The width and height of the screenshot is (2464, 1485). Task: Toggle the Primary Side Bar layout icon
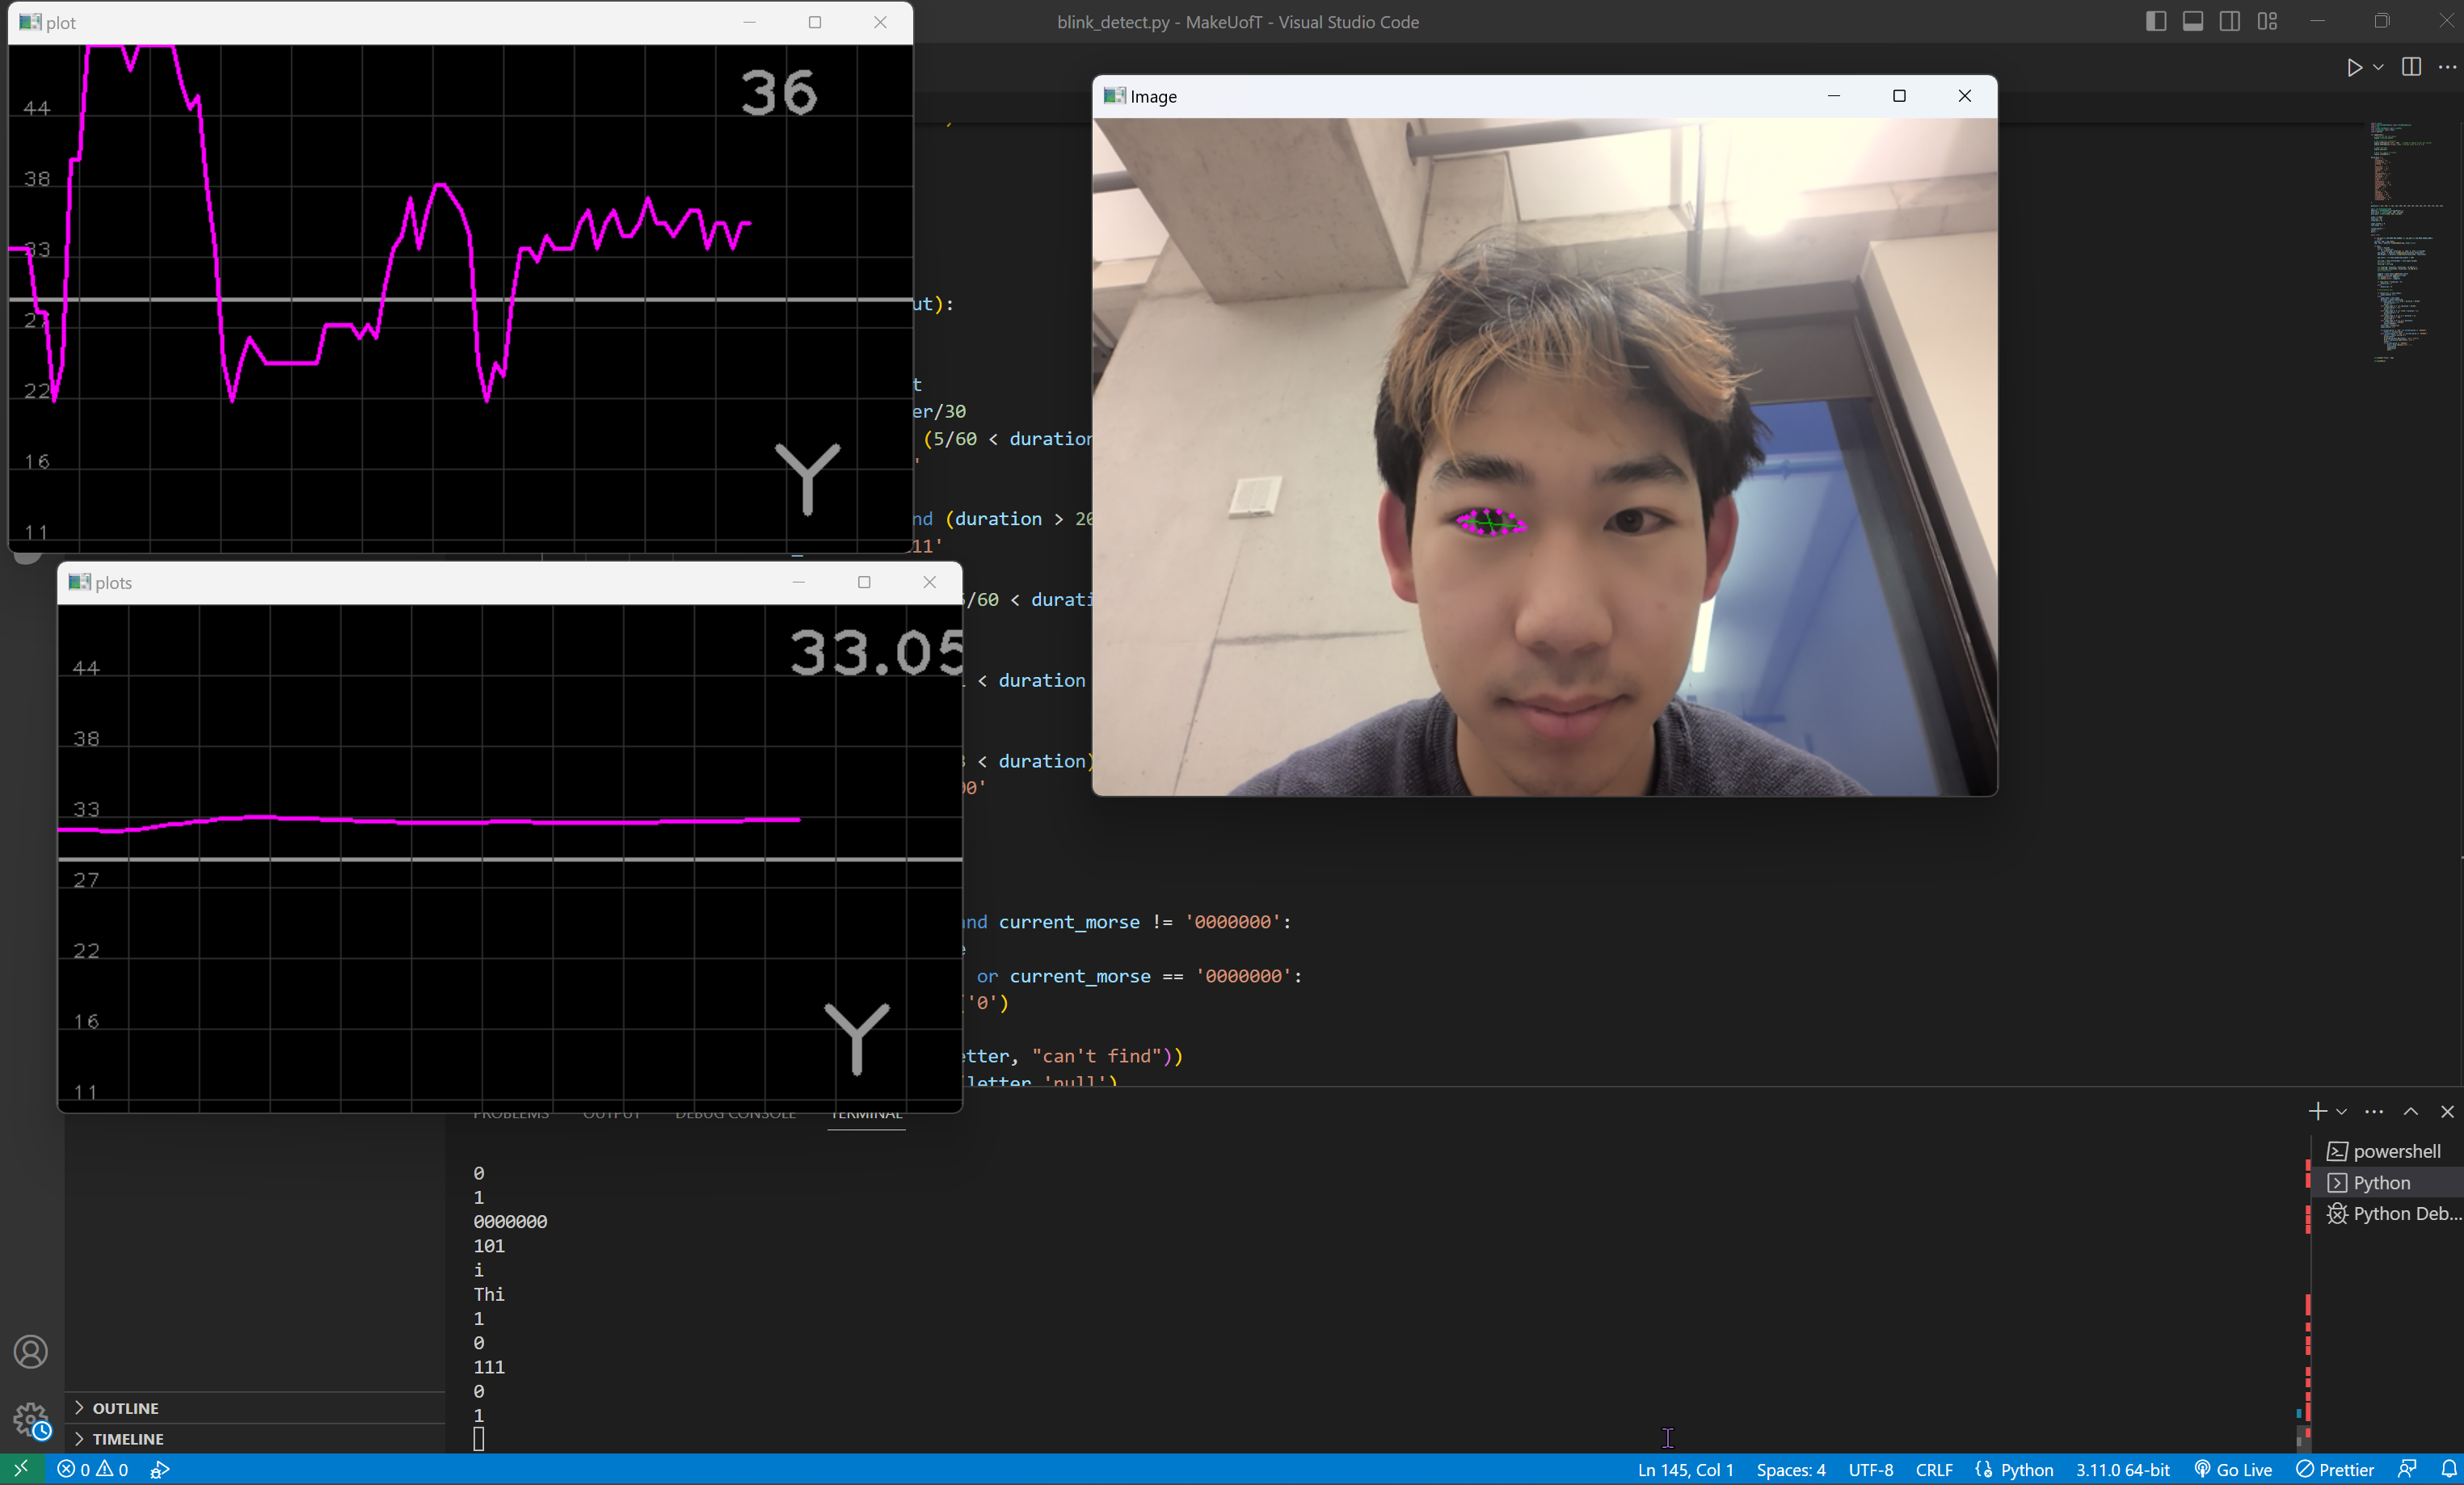pos(2156,21)
